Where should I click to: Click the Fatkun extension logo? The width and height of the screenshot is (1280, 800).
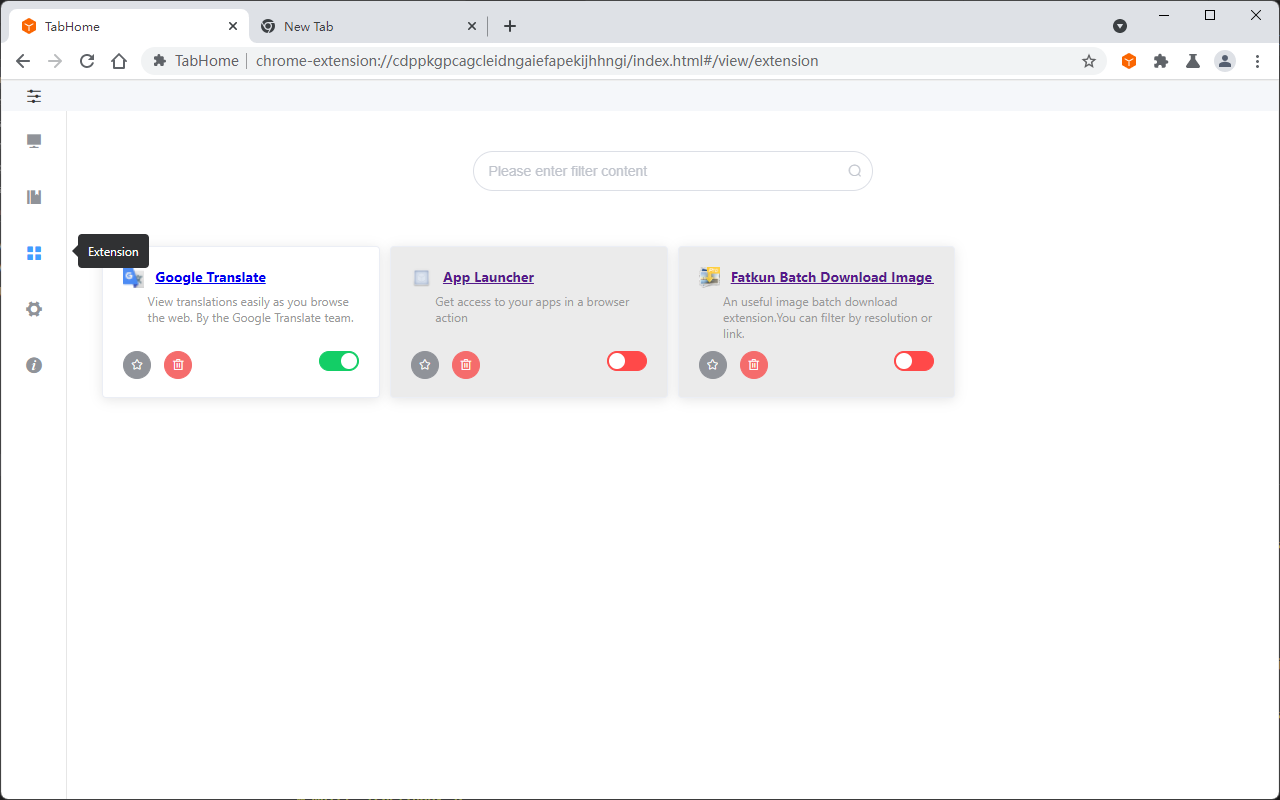click(709, 276)
